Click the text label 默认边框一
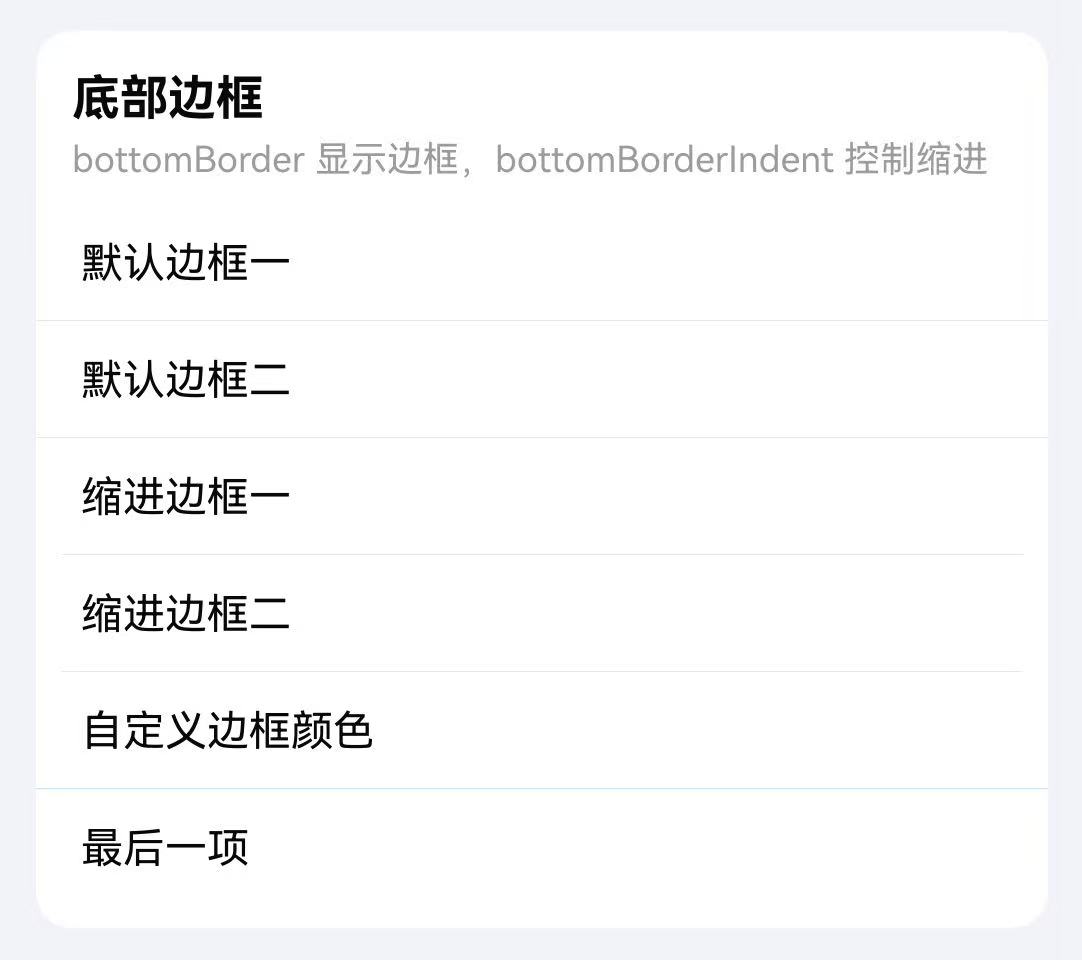The height and width of the screenshot is (960, 1082). (x=185, y=262)
